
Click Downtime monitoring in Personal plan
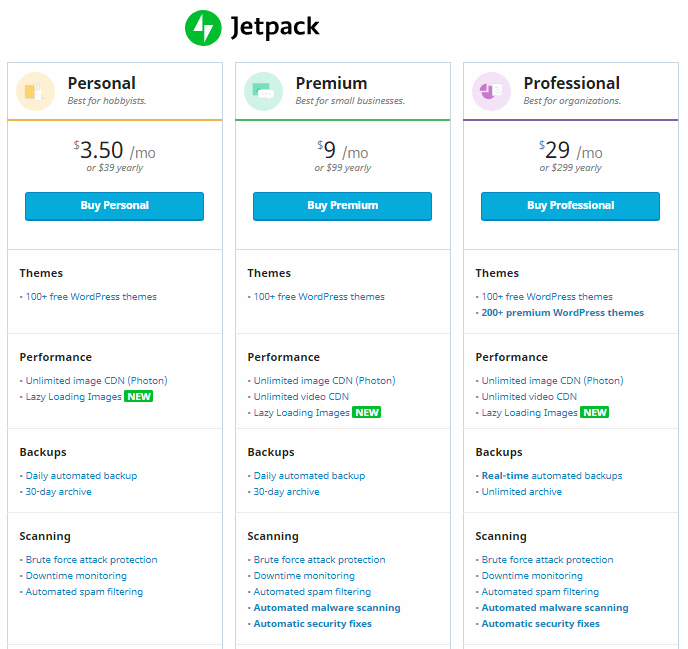click(x=76, y=576)
